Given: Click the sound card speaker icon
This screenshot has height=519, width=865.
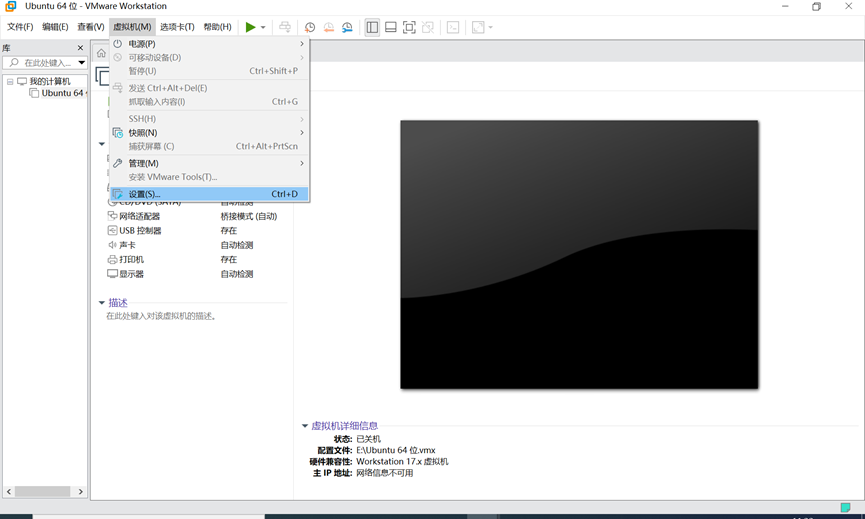Looking at the screenshot, I should (112, 245).
